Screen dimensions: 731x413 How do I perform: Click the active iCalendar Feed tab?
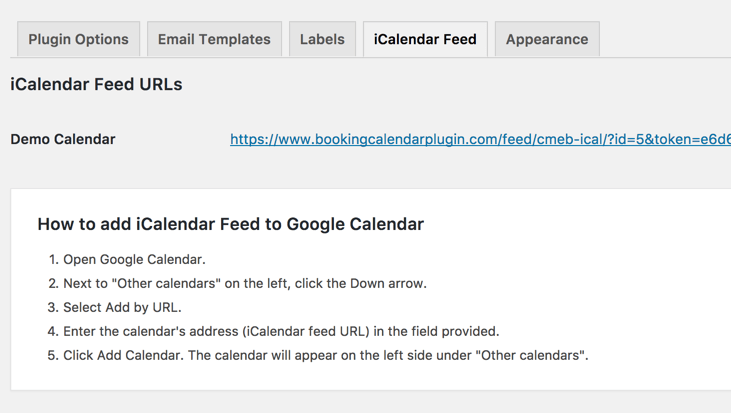click(x=425, y=40)
